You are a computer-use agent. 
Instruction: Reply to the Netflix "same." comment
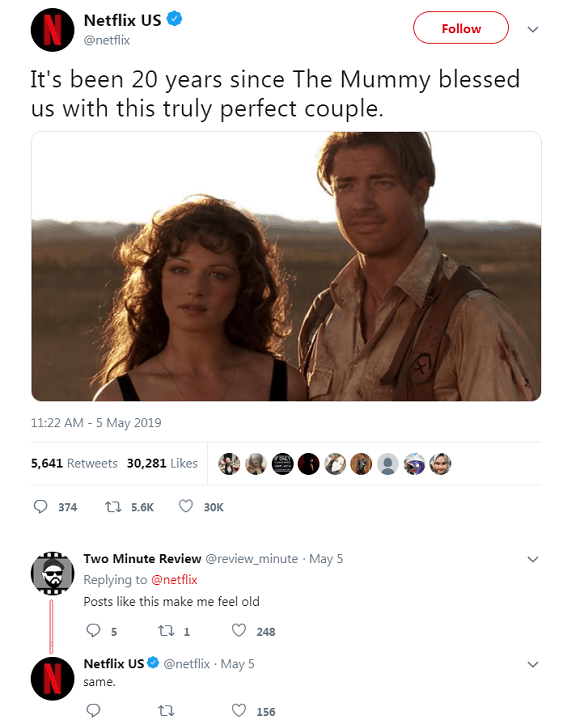pyautogui.click(x=93, y=710)
